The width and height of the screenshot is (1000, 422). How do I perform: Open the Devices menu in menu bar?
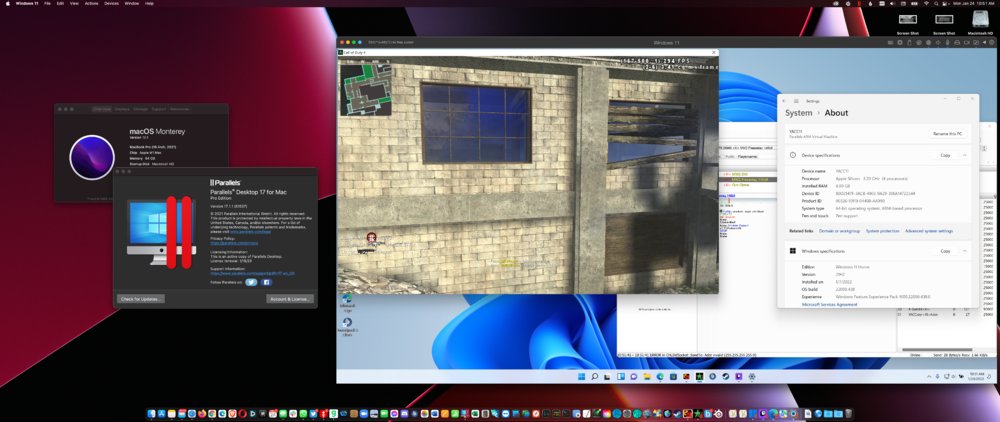pyautogui.click(x=111, y=4)
